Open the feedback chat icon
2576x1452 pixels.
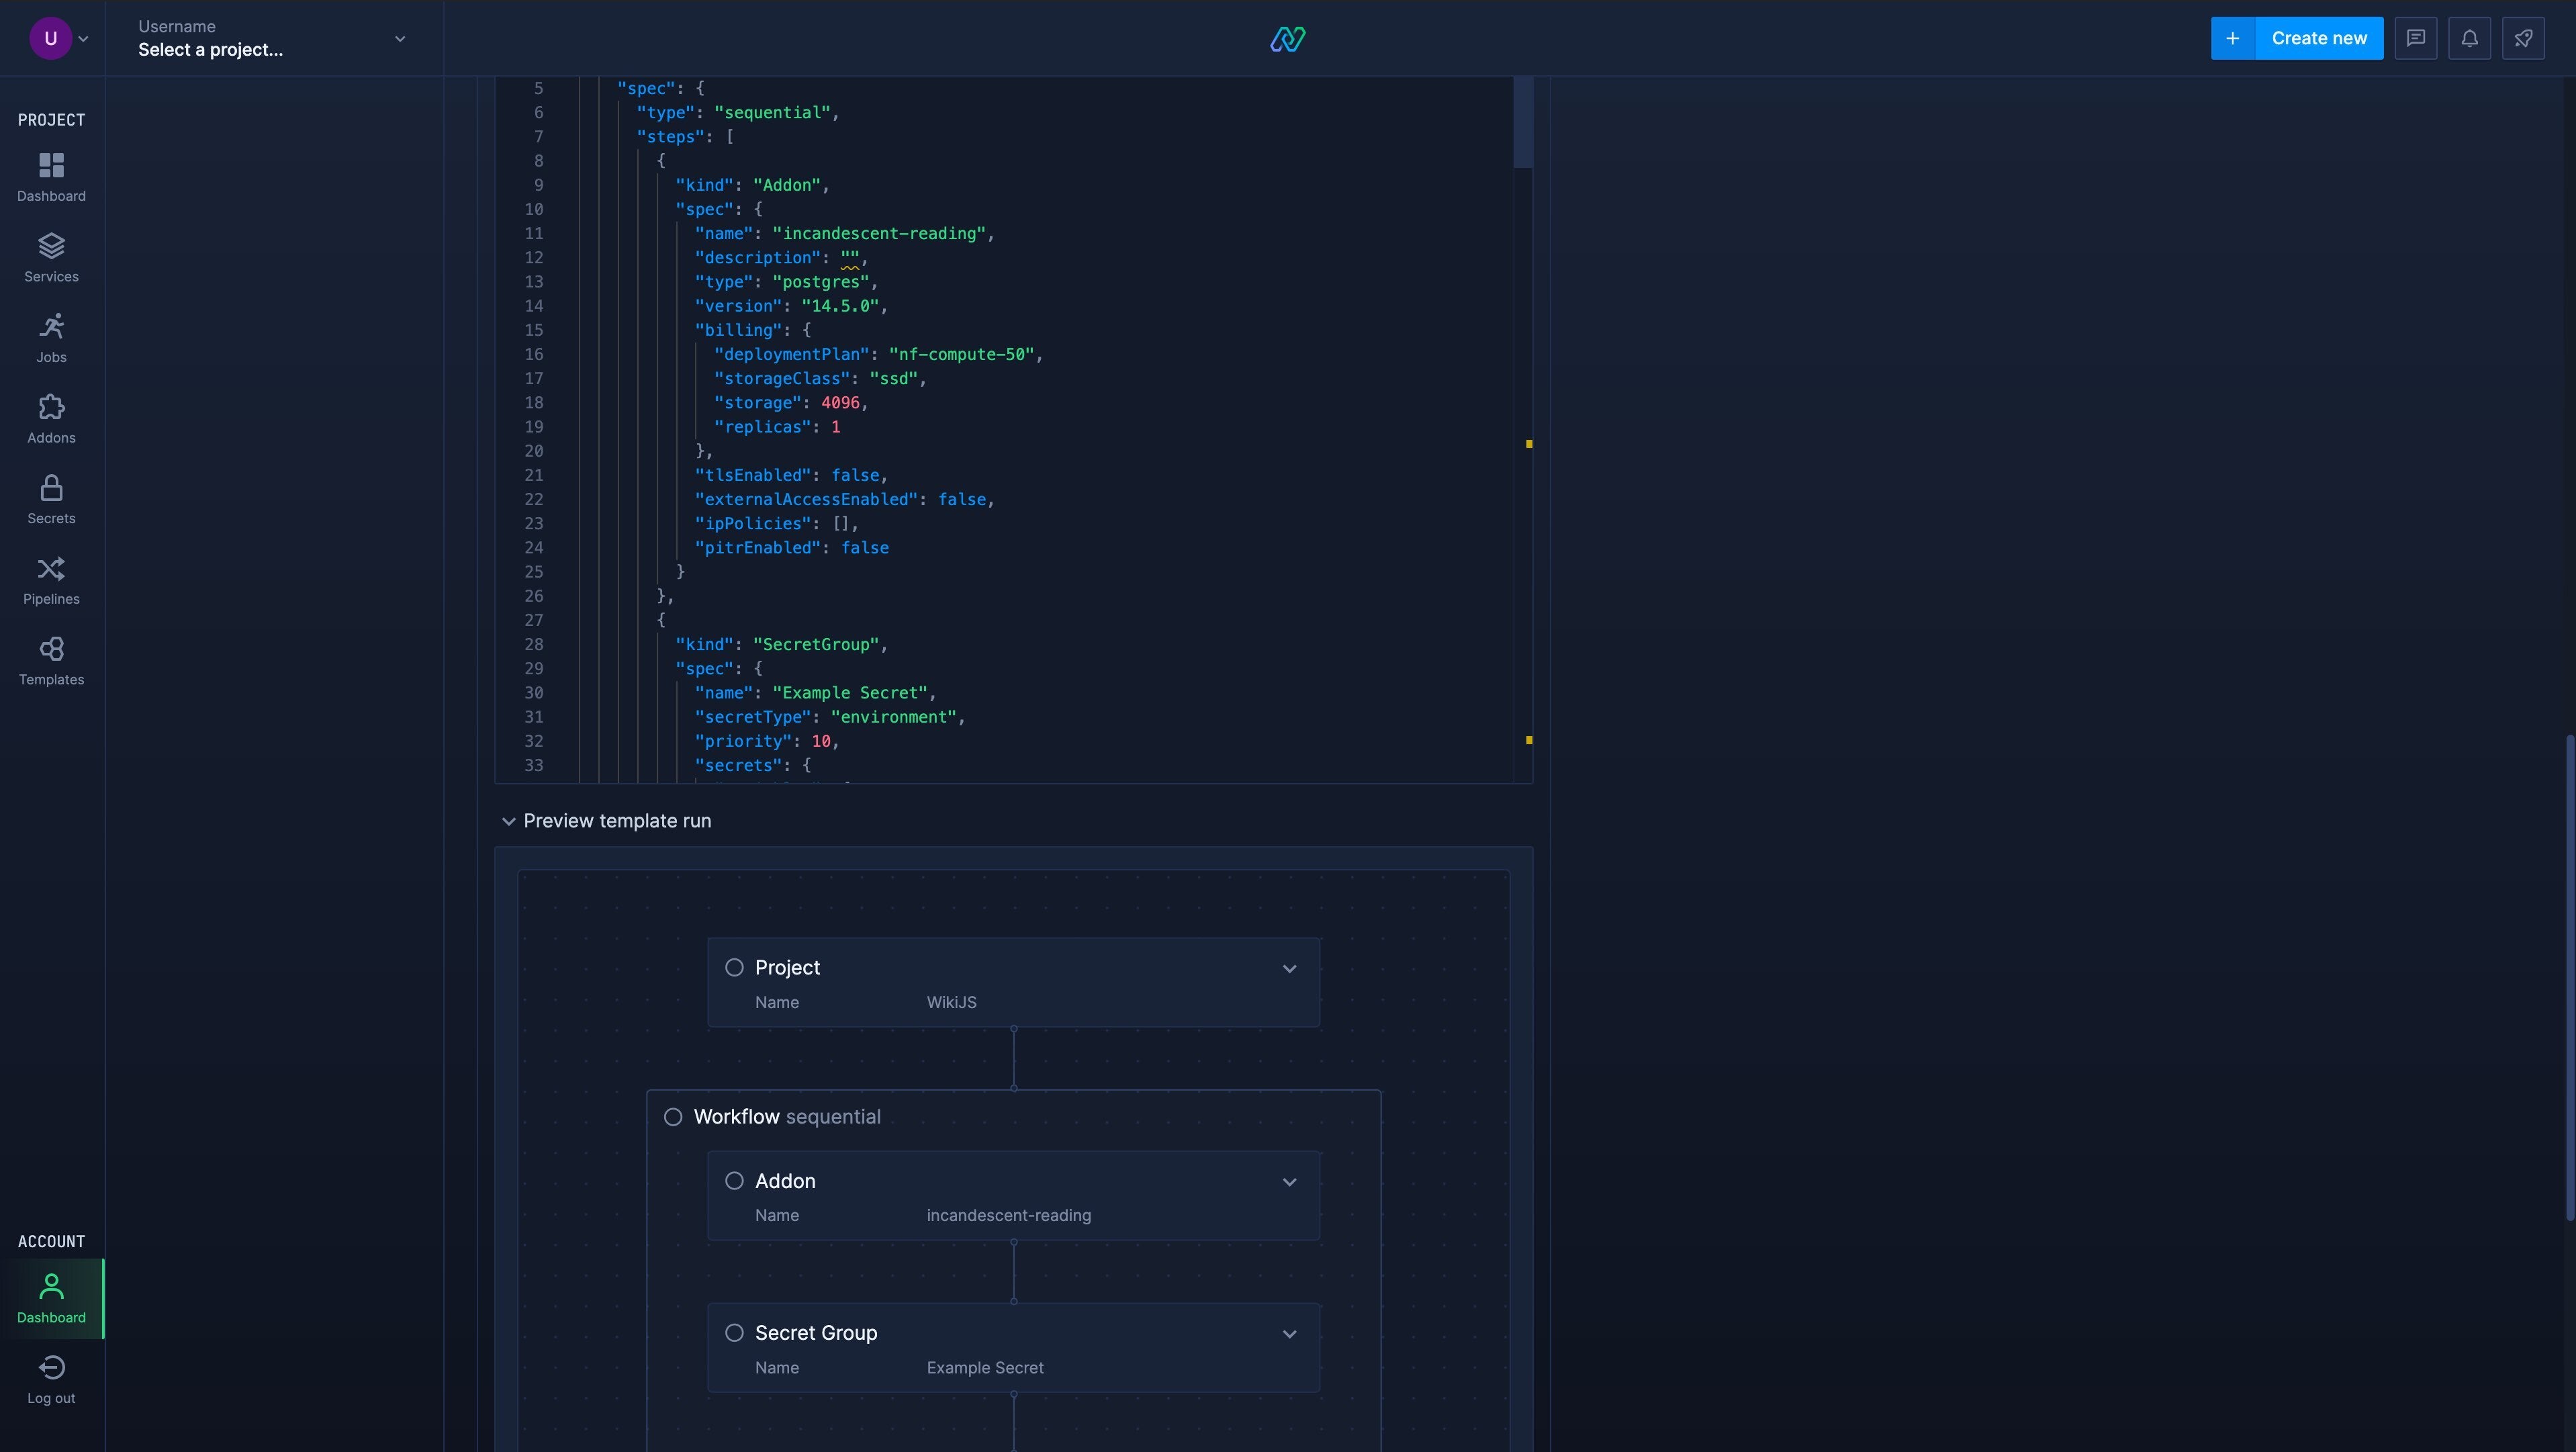point(2415,38)
